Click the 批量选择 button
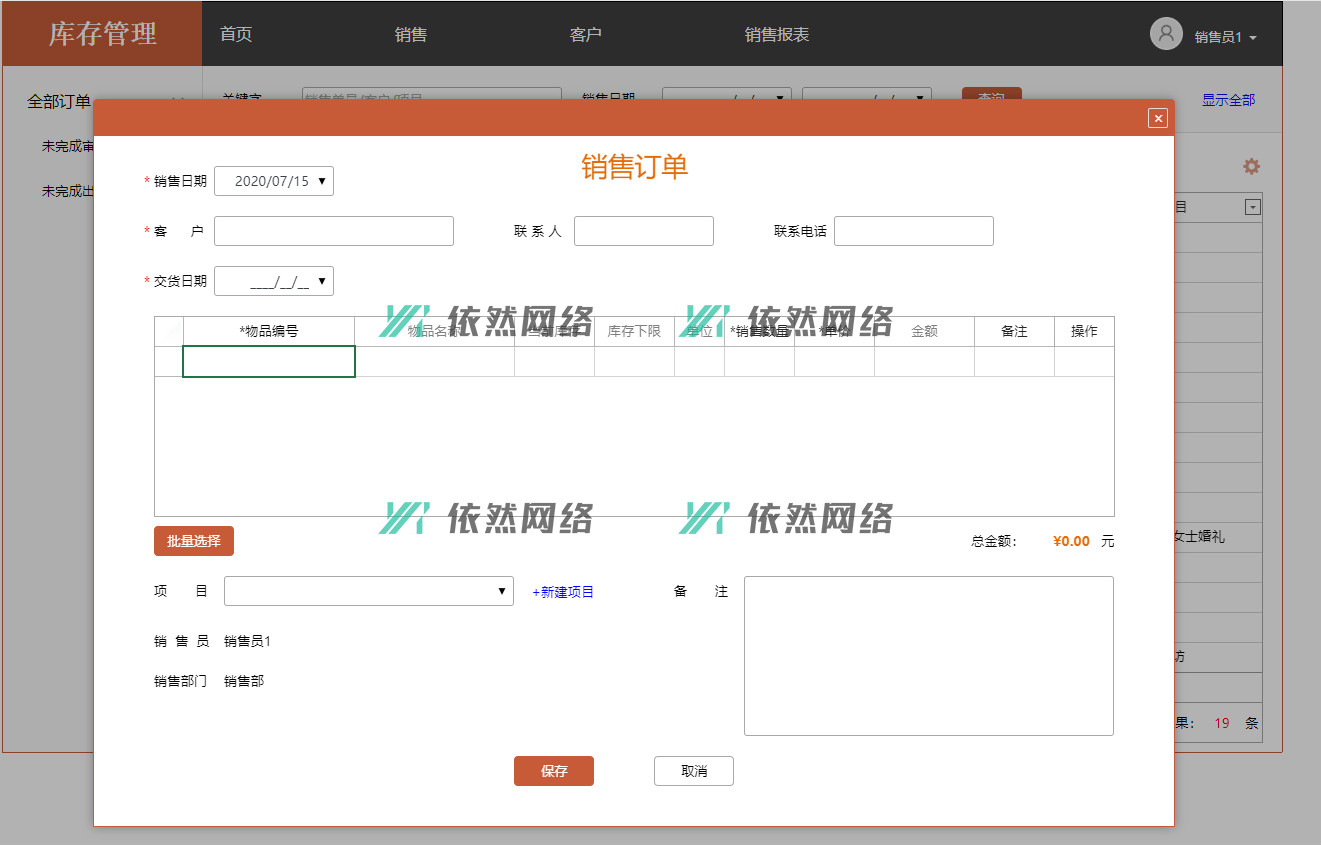 (x=194, y=541)
